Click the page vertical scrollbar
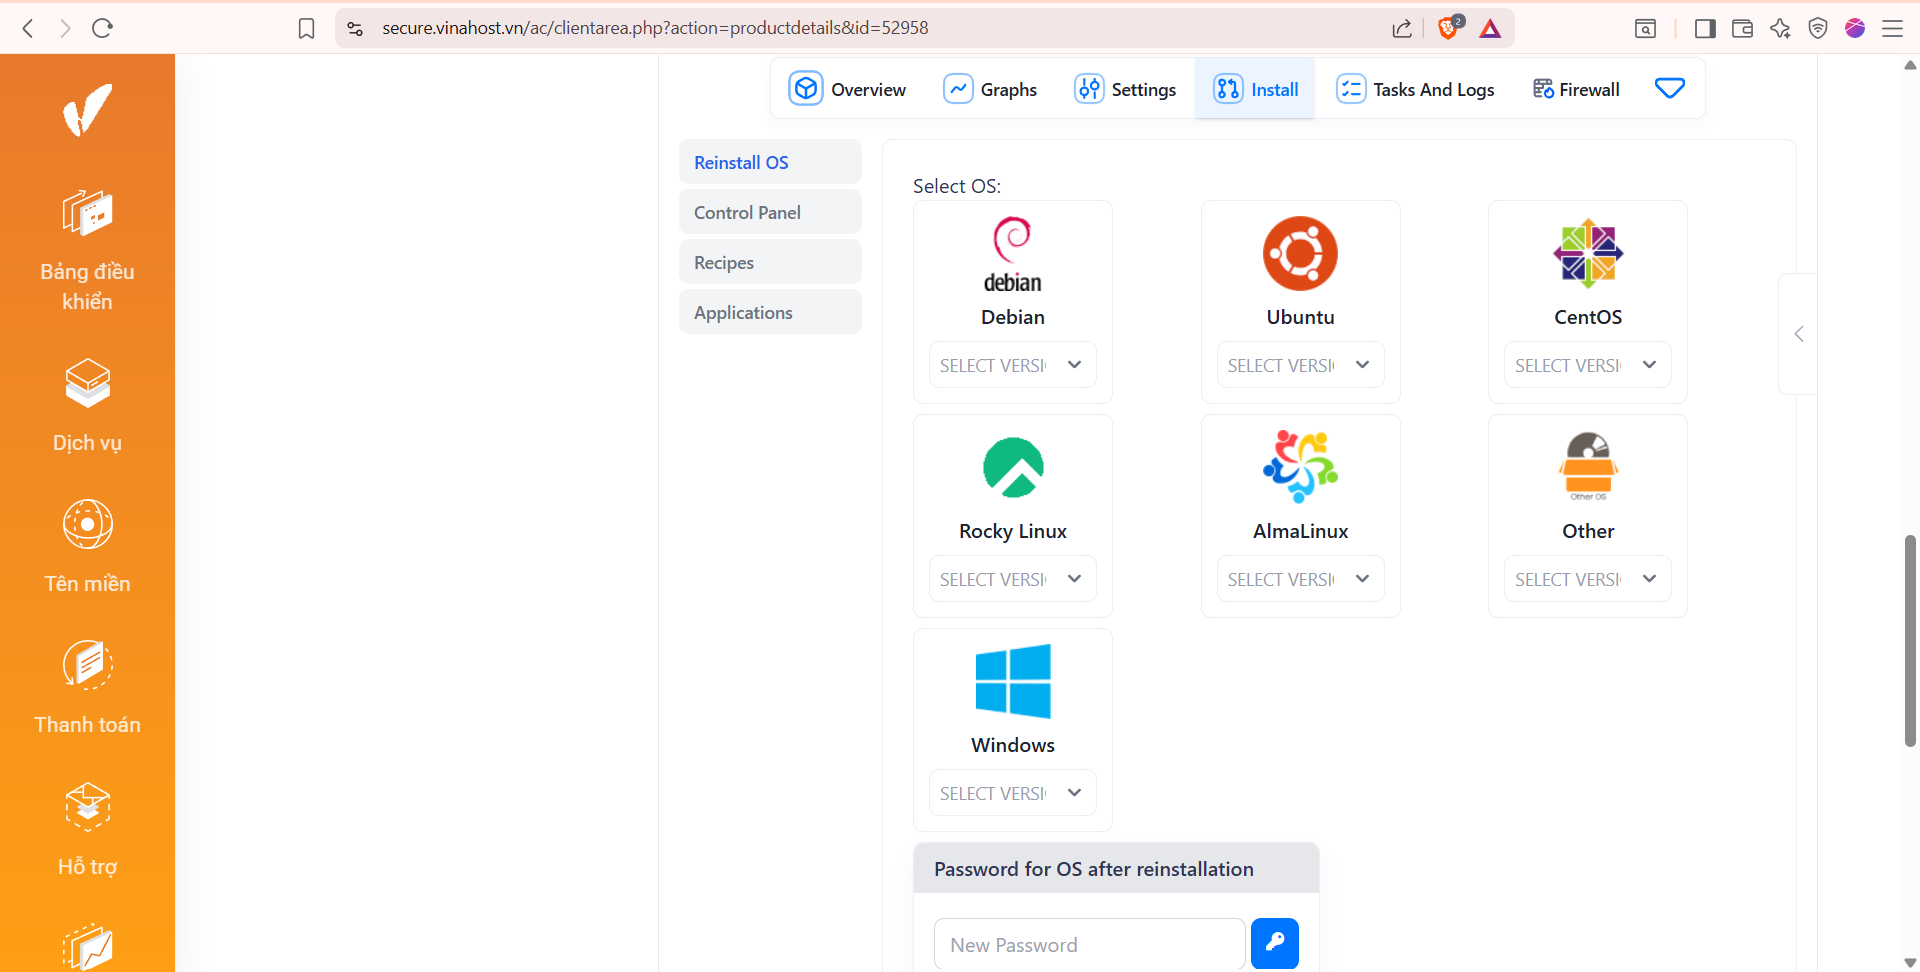 pos(1910,640)
